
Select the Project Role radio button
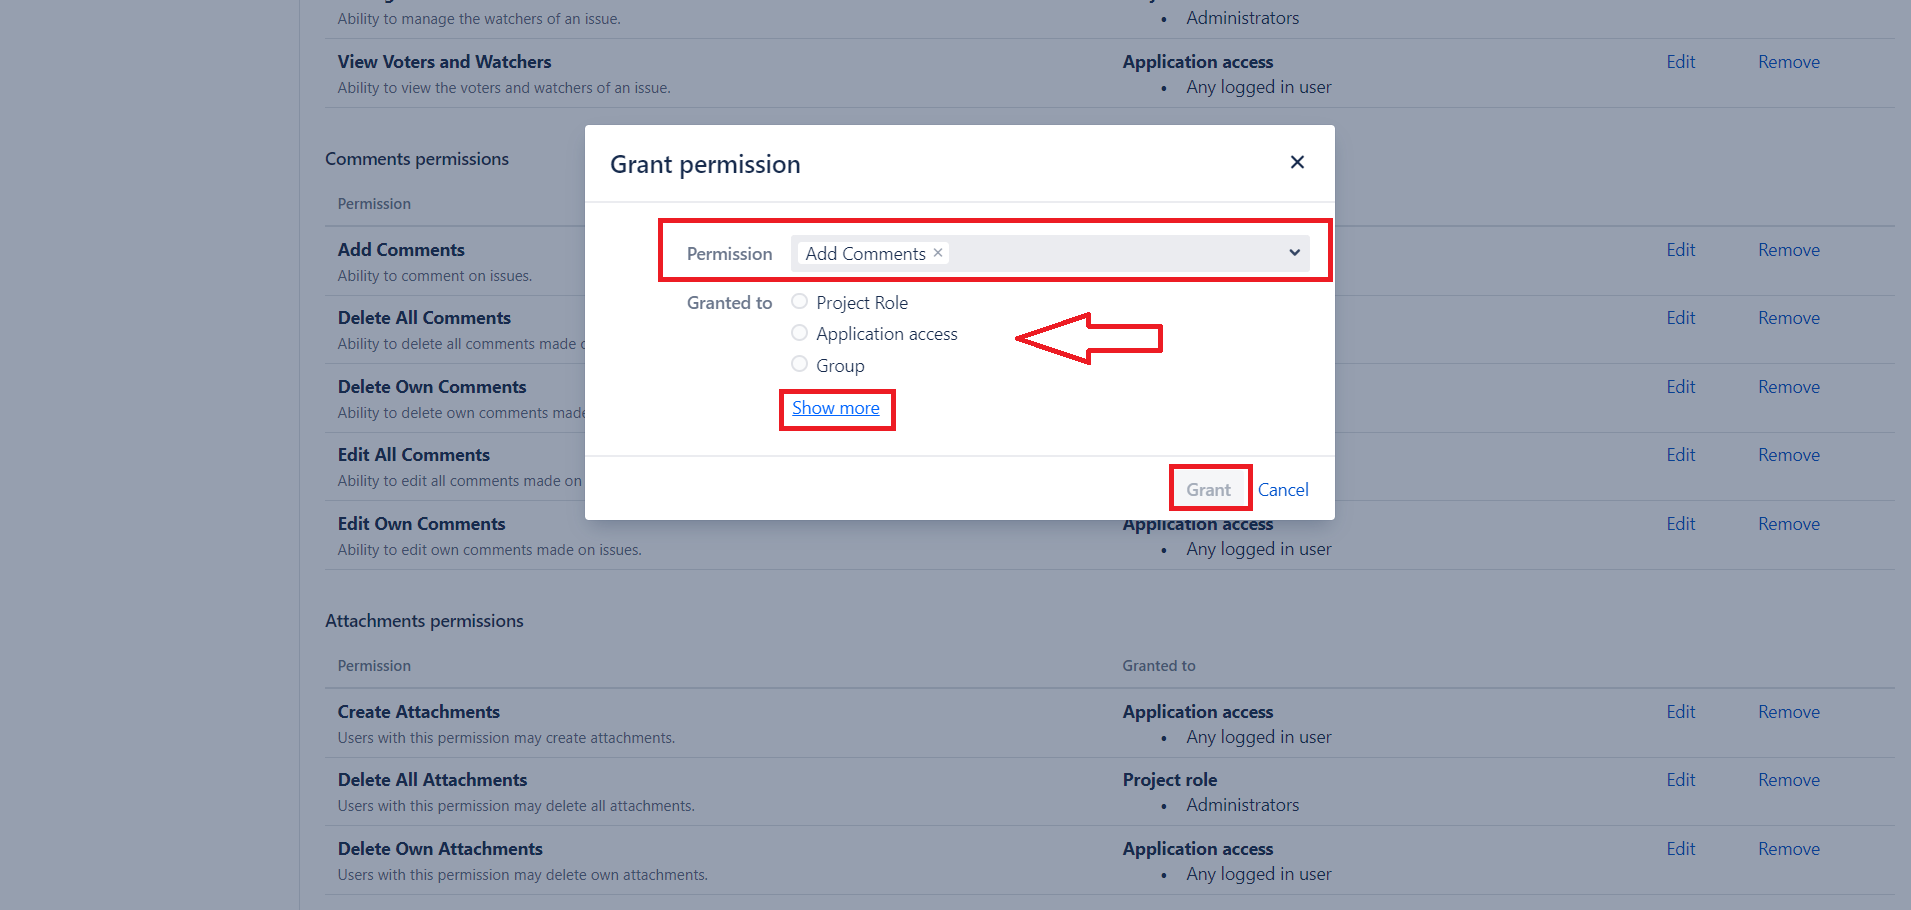[x=799, y=302]
